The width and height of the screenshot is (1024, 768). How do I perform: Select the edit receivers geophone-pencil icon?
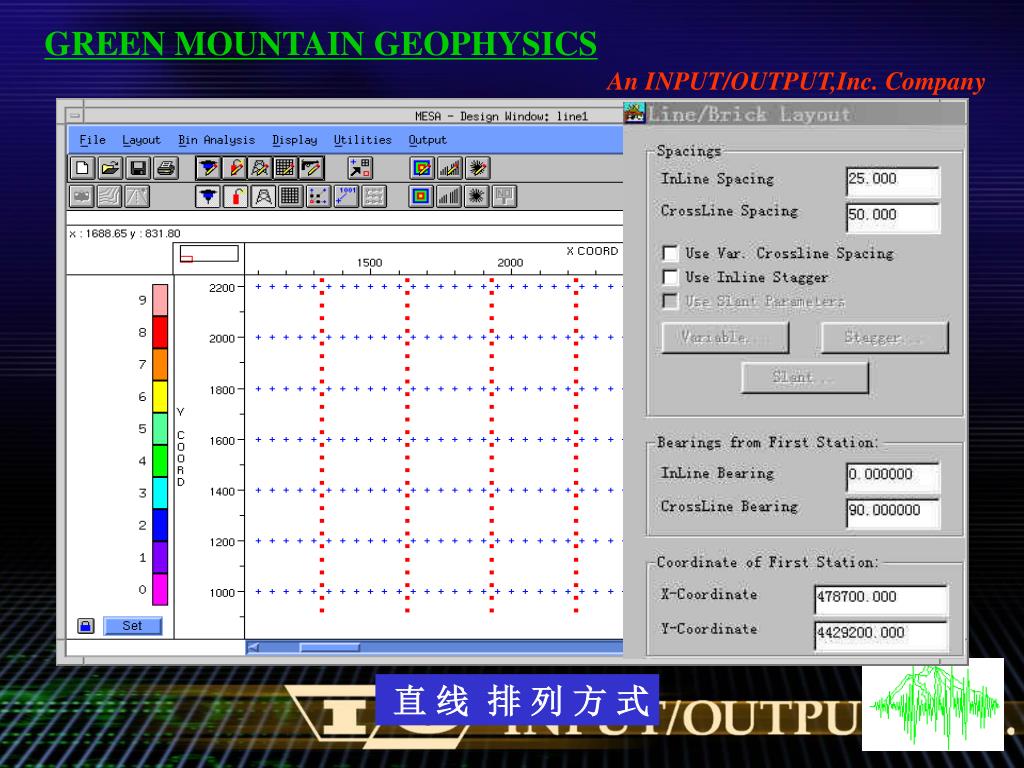tap(208, 168)
